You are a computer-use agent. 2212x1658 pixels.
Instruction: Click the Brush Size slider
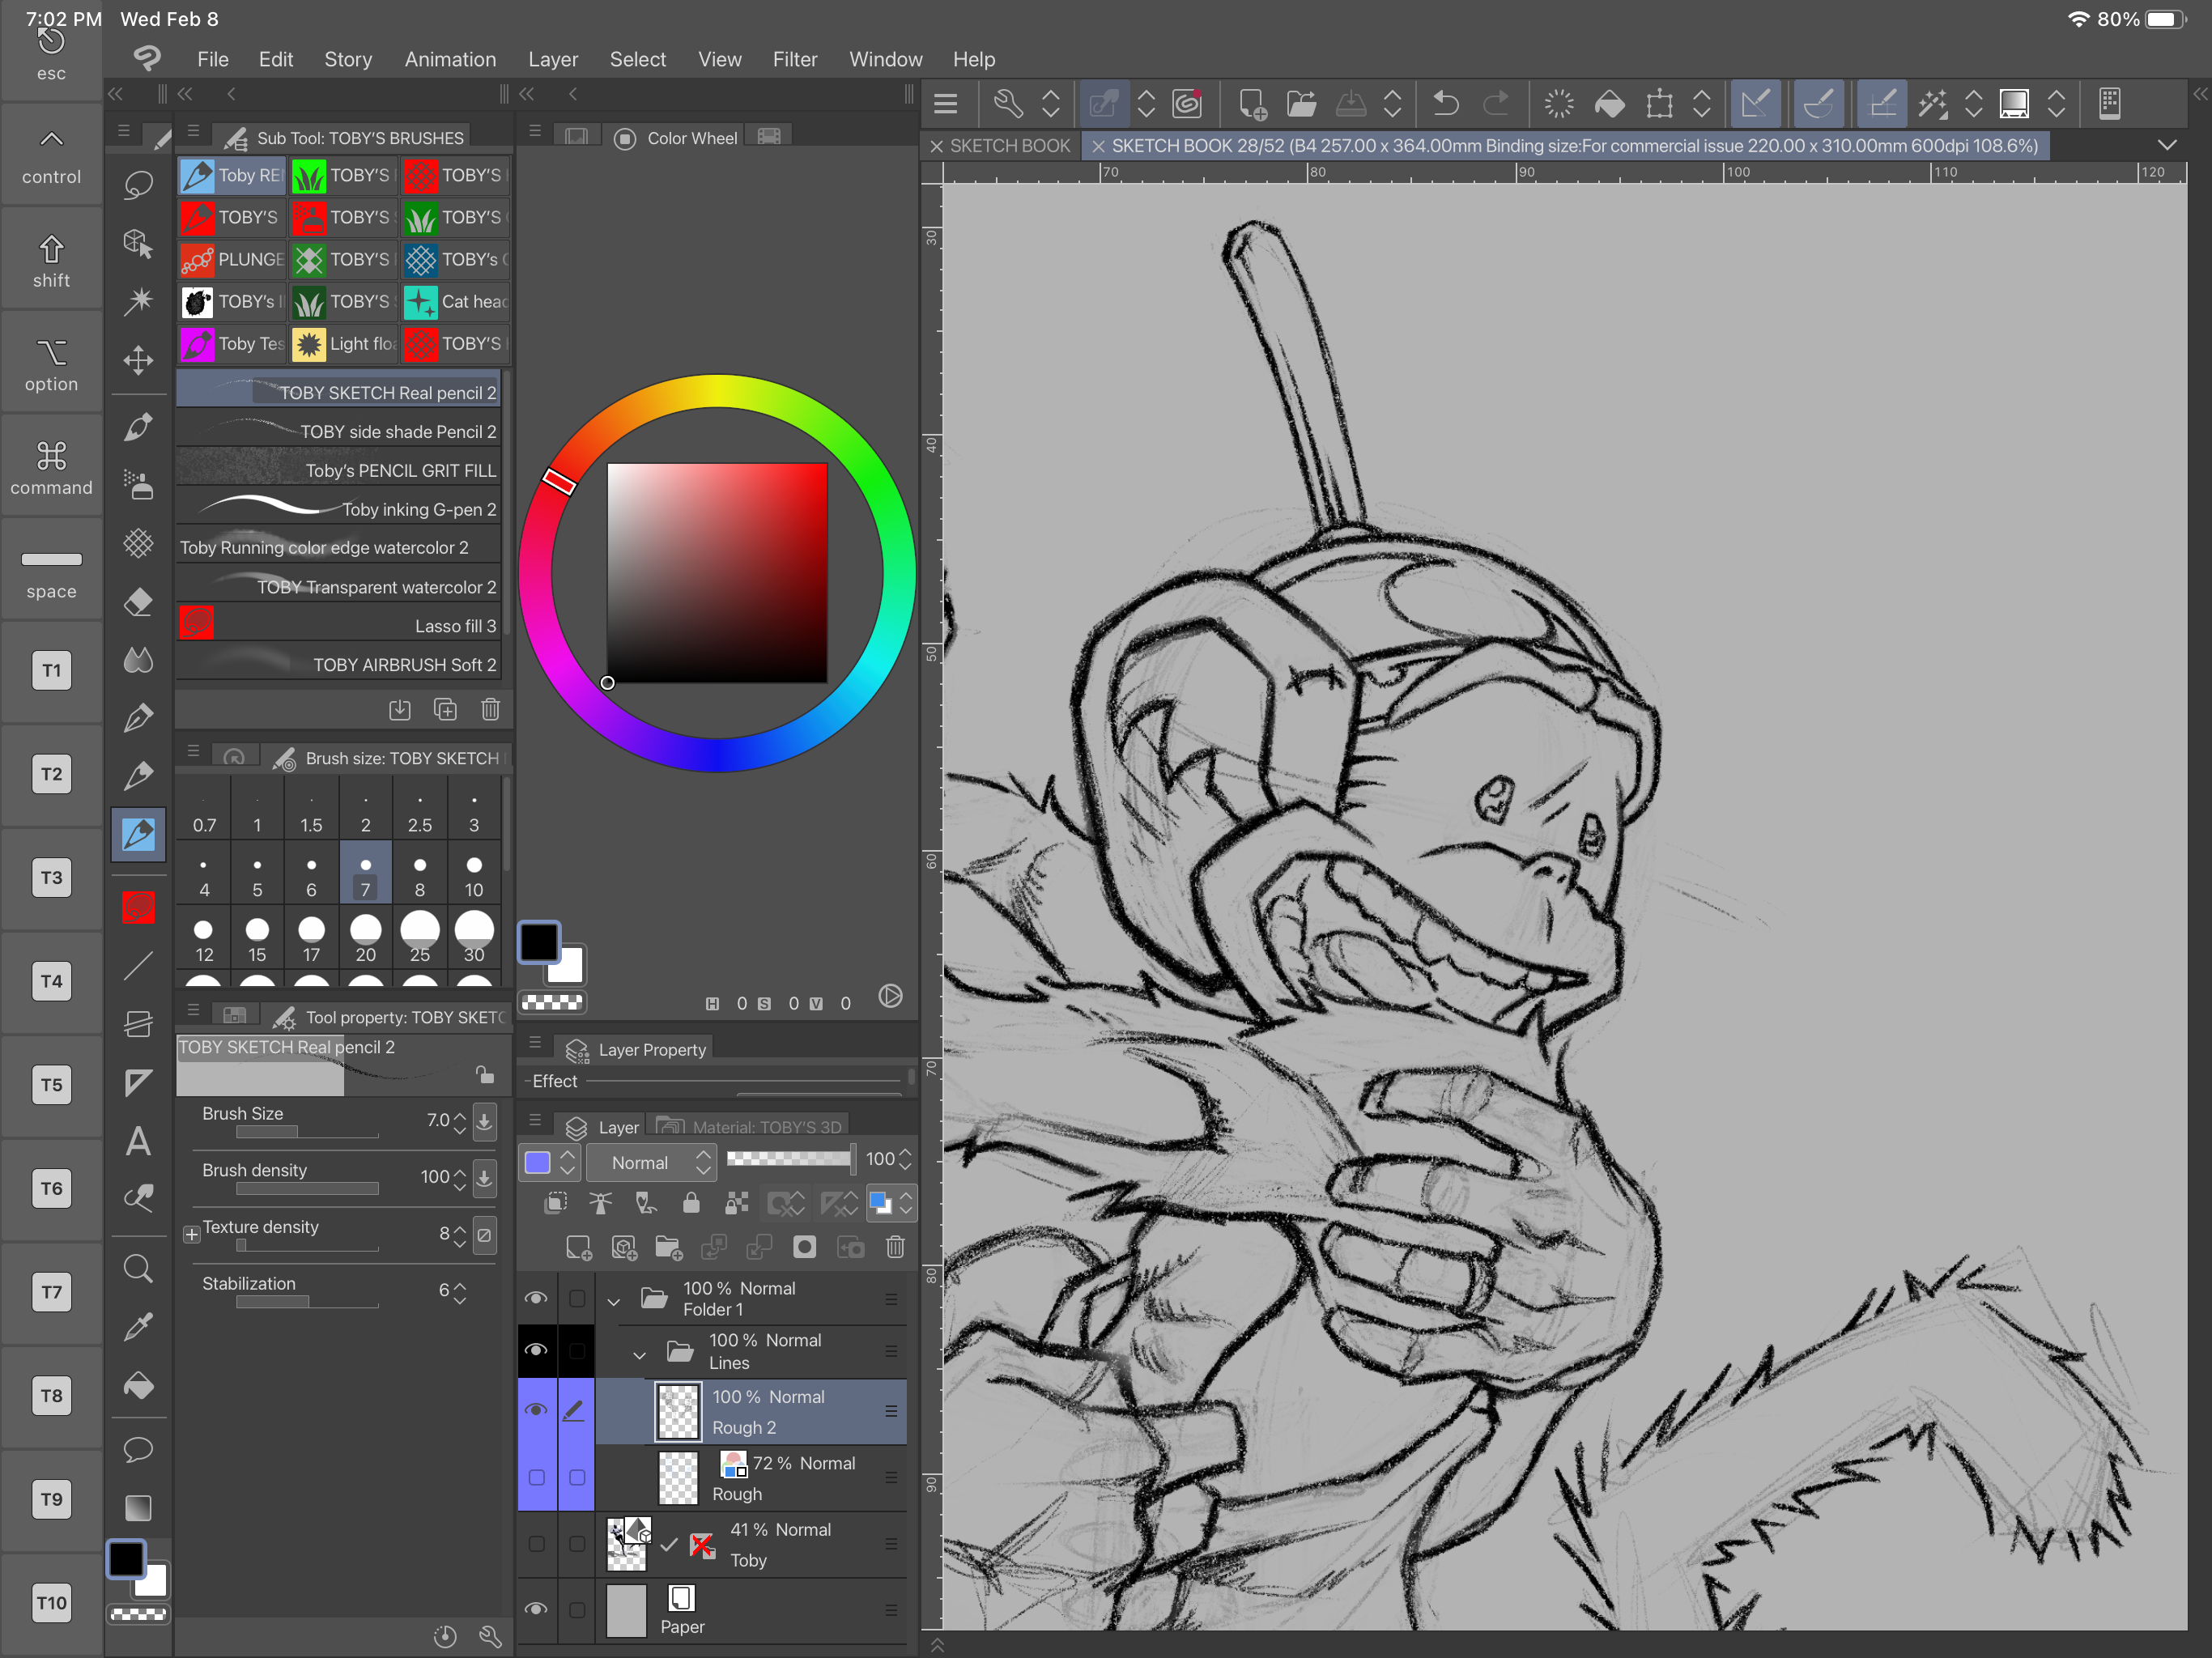pos(307,1133)
